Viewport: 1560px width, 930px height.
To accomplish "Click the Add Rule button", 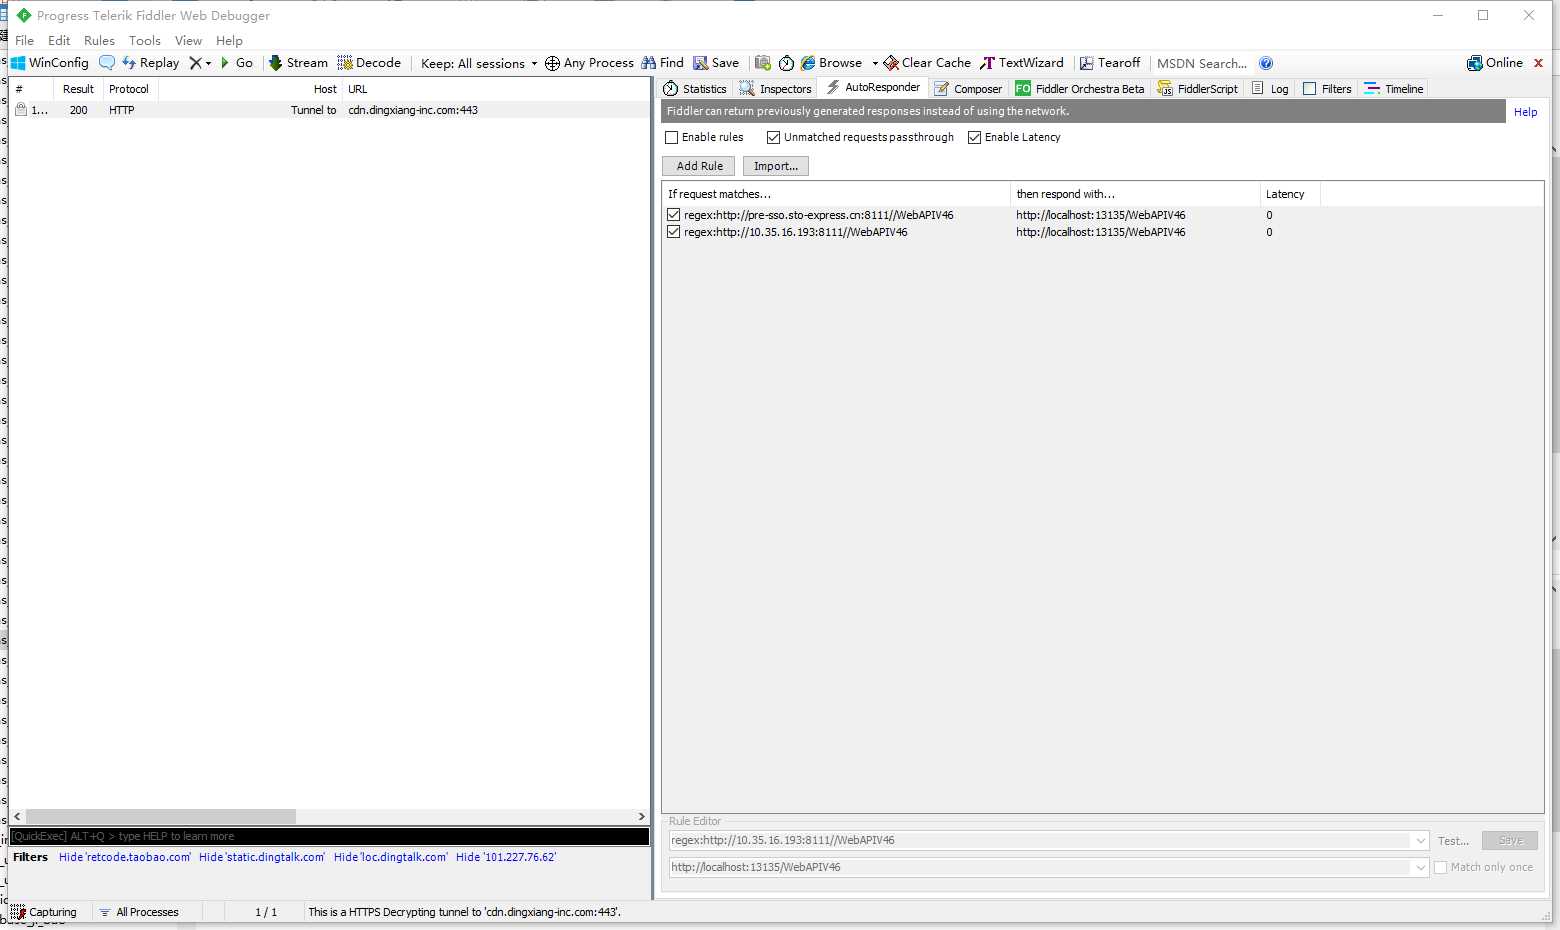I will [699, 166].
